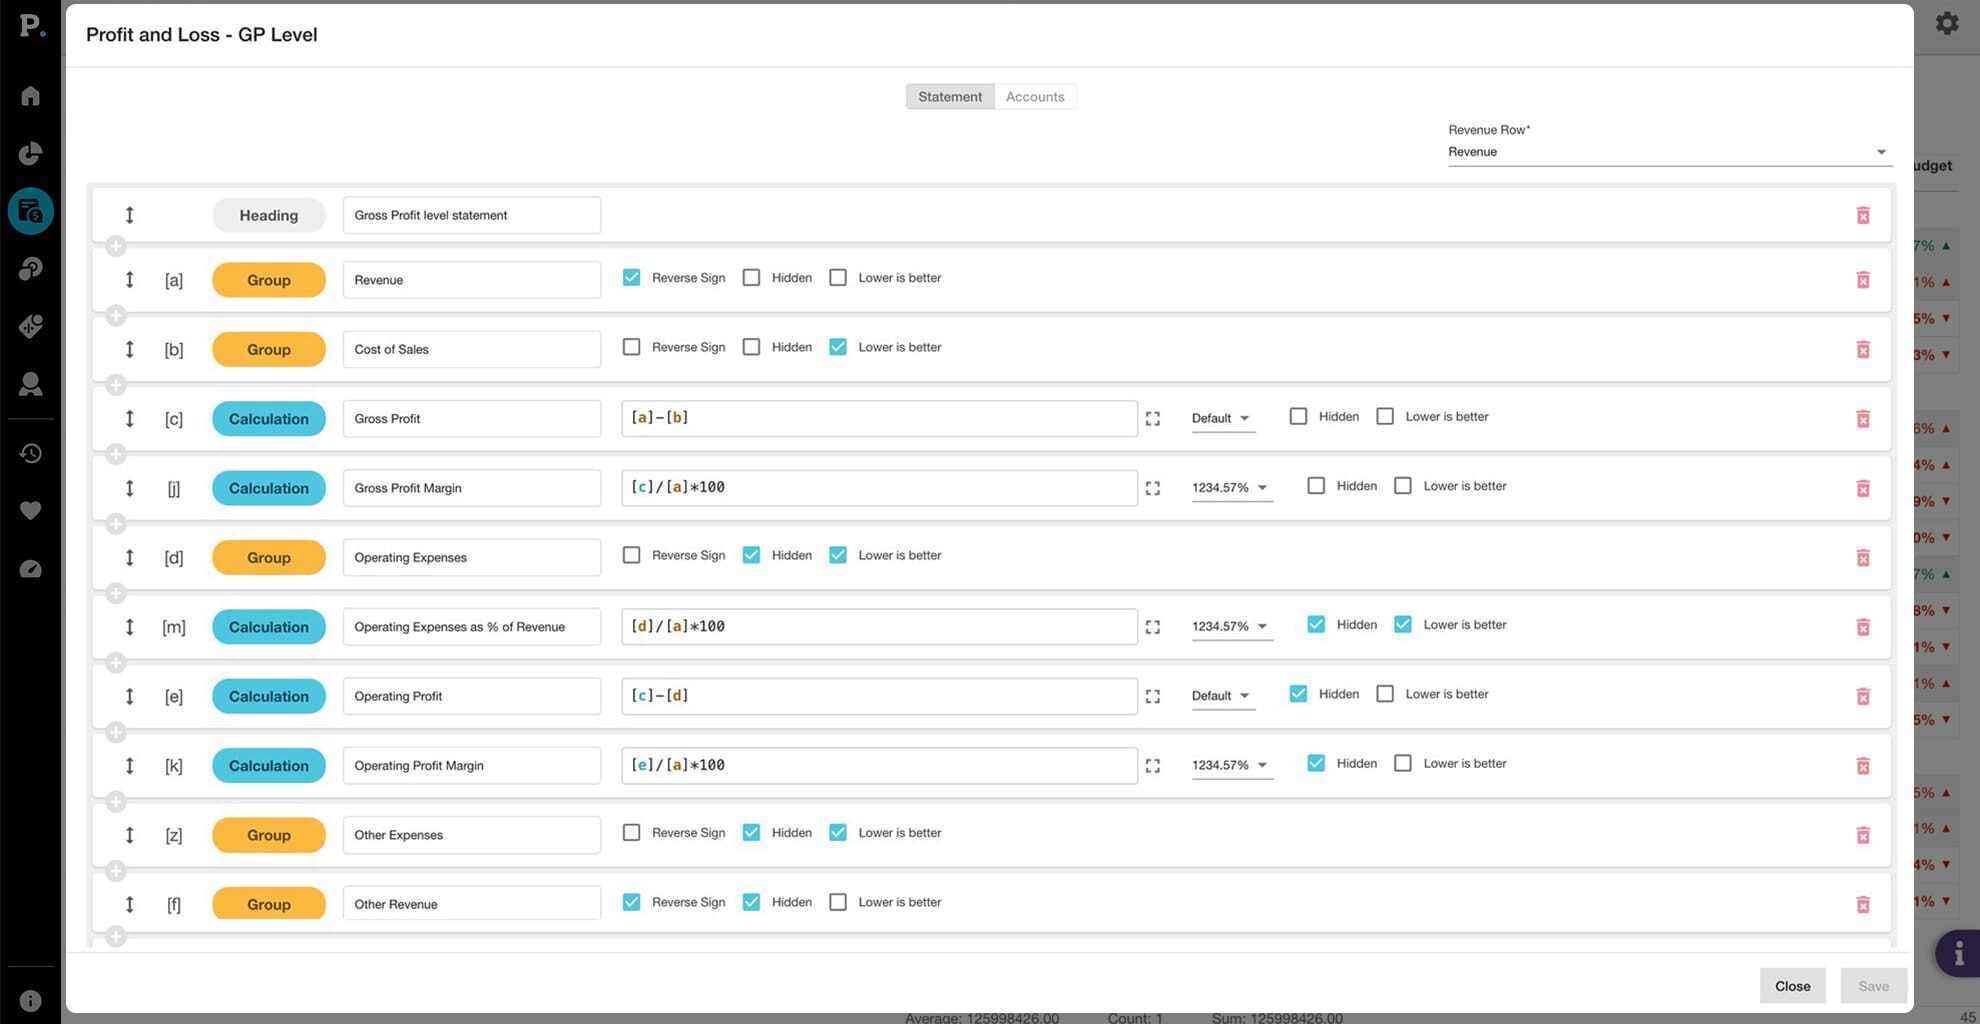Open the settings gear icon

point(1946,23)
